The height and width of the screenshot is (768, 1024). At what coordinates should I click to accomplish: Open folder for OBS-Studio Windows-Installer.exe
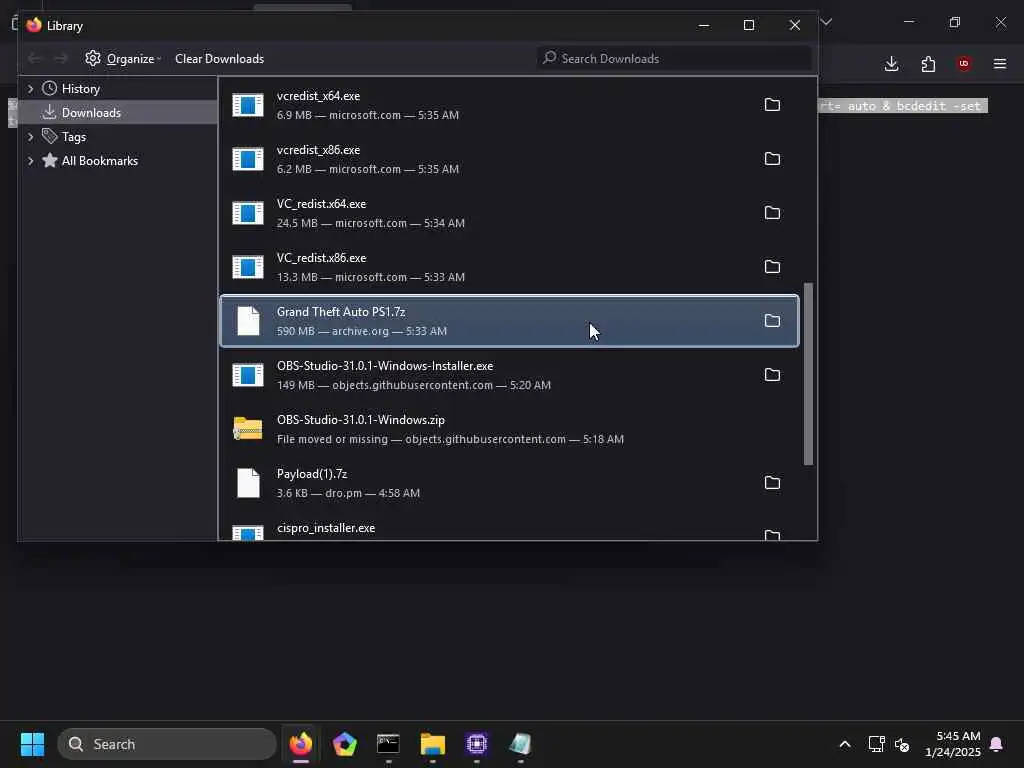pos(772,375)
